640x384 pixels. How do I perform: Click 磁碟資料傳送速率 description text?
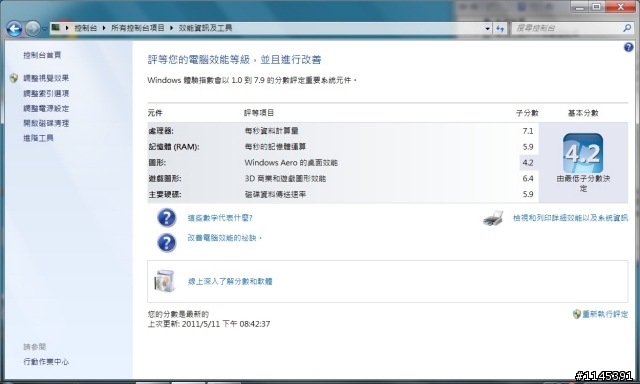coord(276,194)
